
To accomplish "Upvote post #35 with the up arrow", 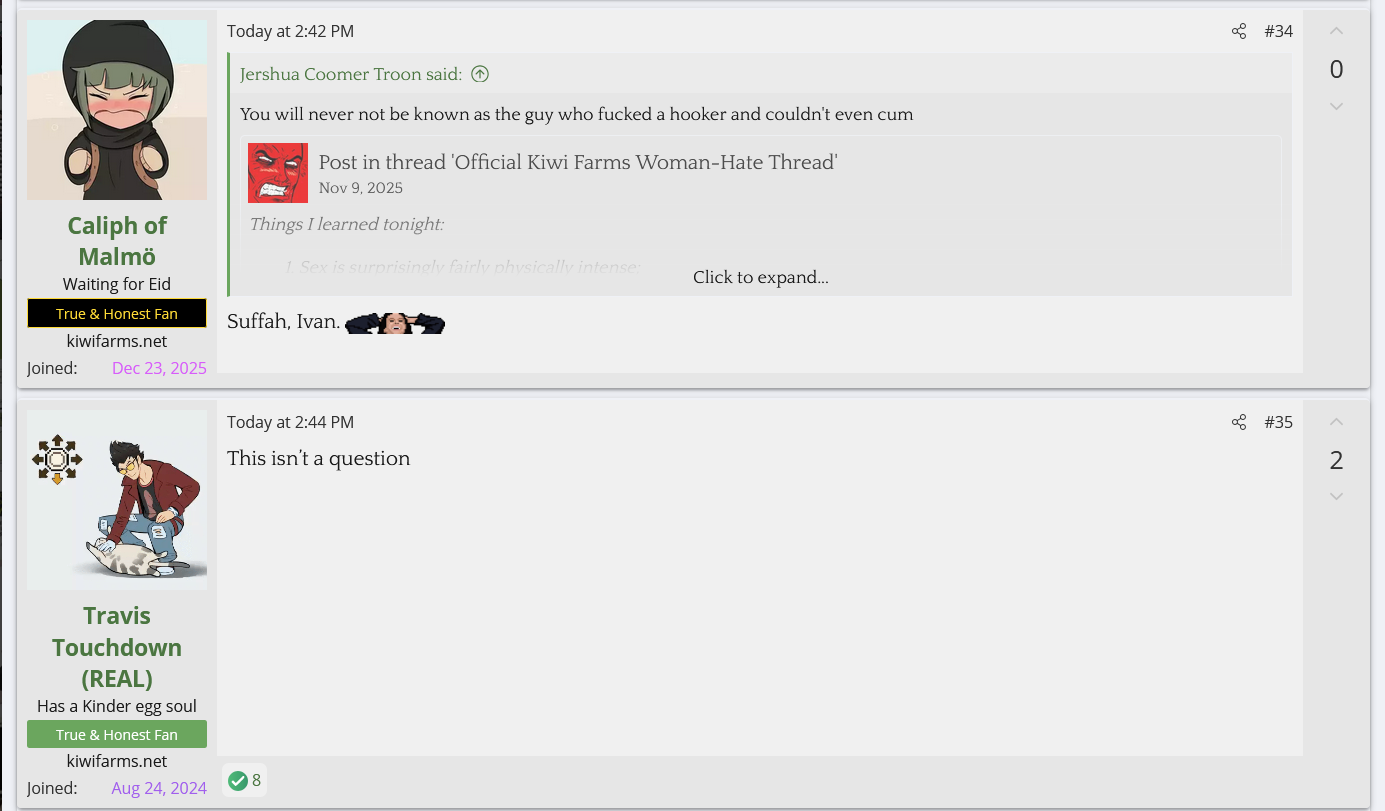I will click(1336, 422).
